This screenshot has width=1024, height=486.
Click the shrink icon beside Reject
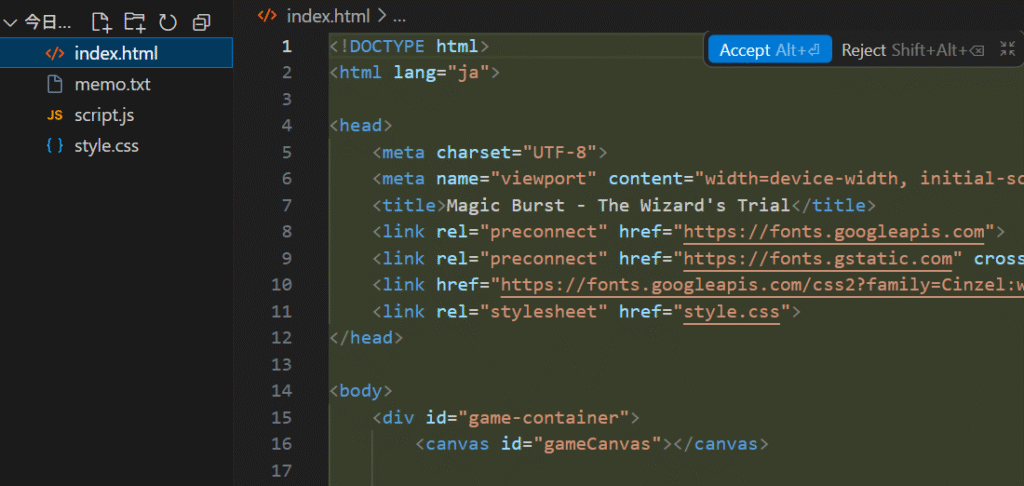pos(1007,49)
